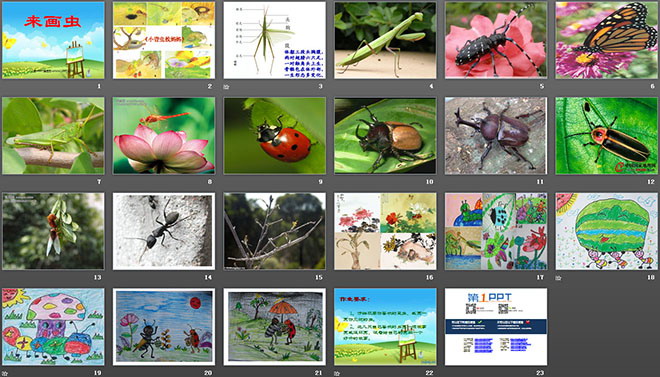
Task: Select slide 21 with the bugs under an umbrella
Action: click(274, 327)
